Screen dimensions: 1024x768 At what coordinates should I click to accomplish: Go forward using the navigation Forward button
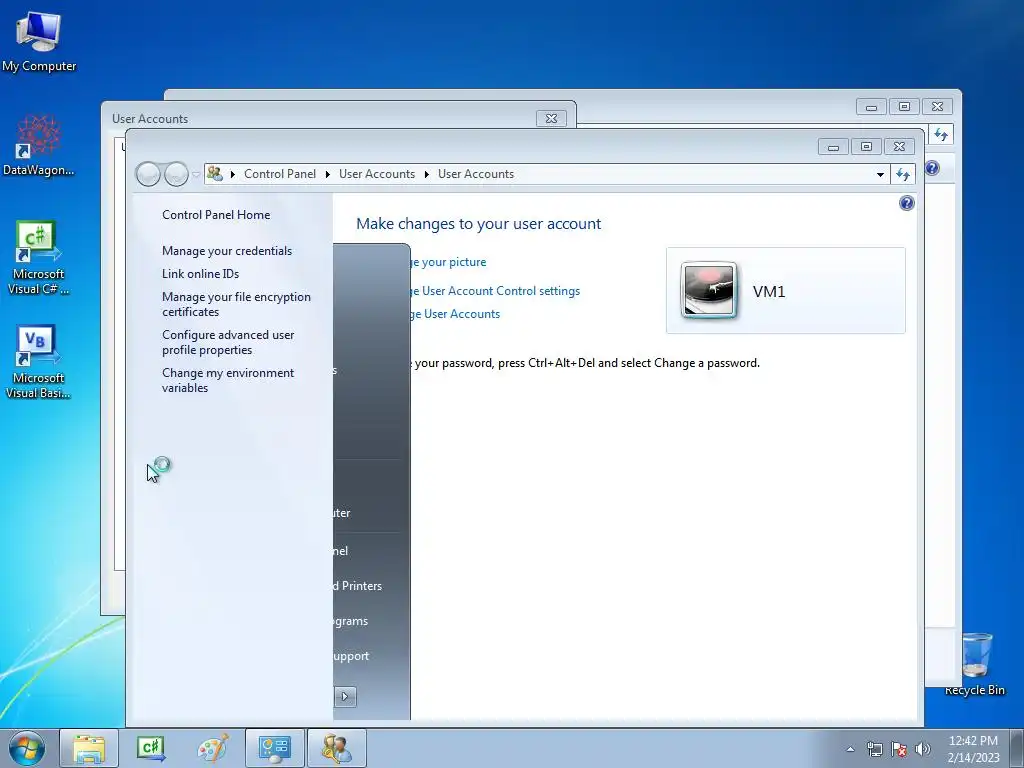point(176,174)
